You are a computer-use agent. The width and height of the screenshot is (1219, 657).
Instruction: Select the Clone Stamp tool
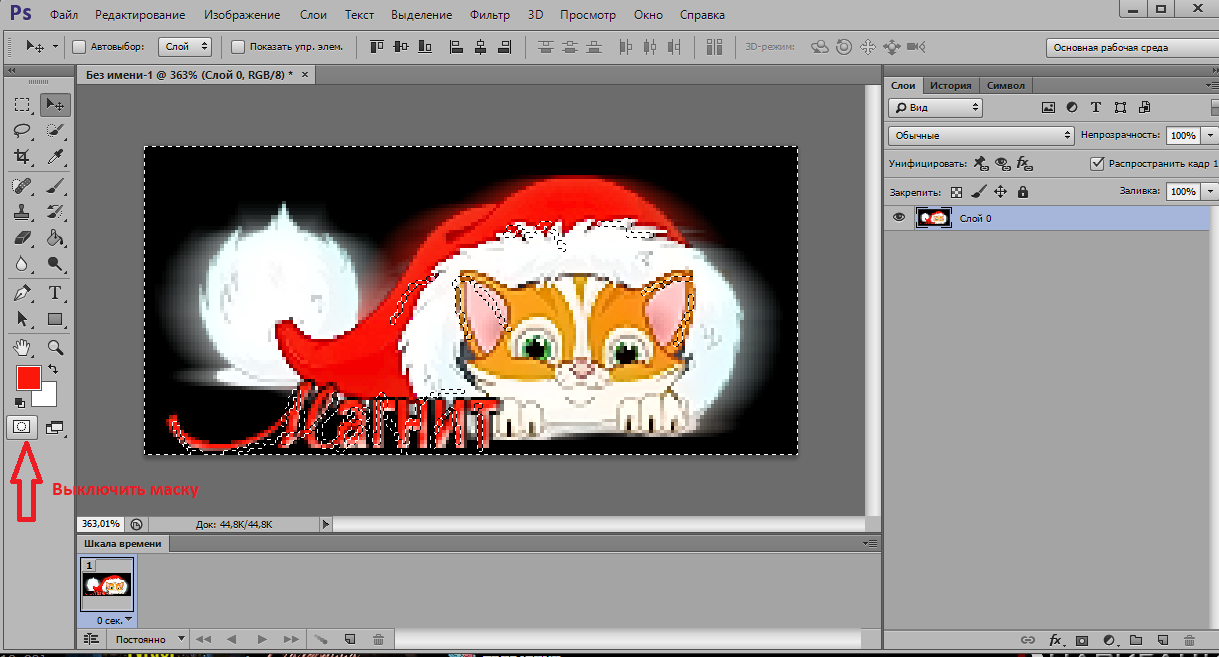coord(24,212)
